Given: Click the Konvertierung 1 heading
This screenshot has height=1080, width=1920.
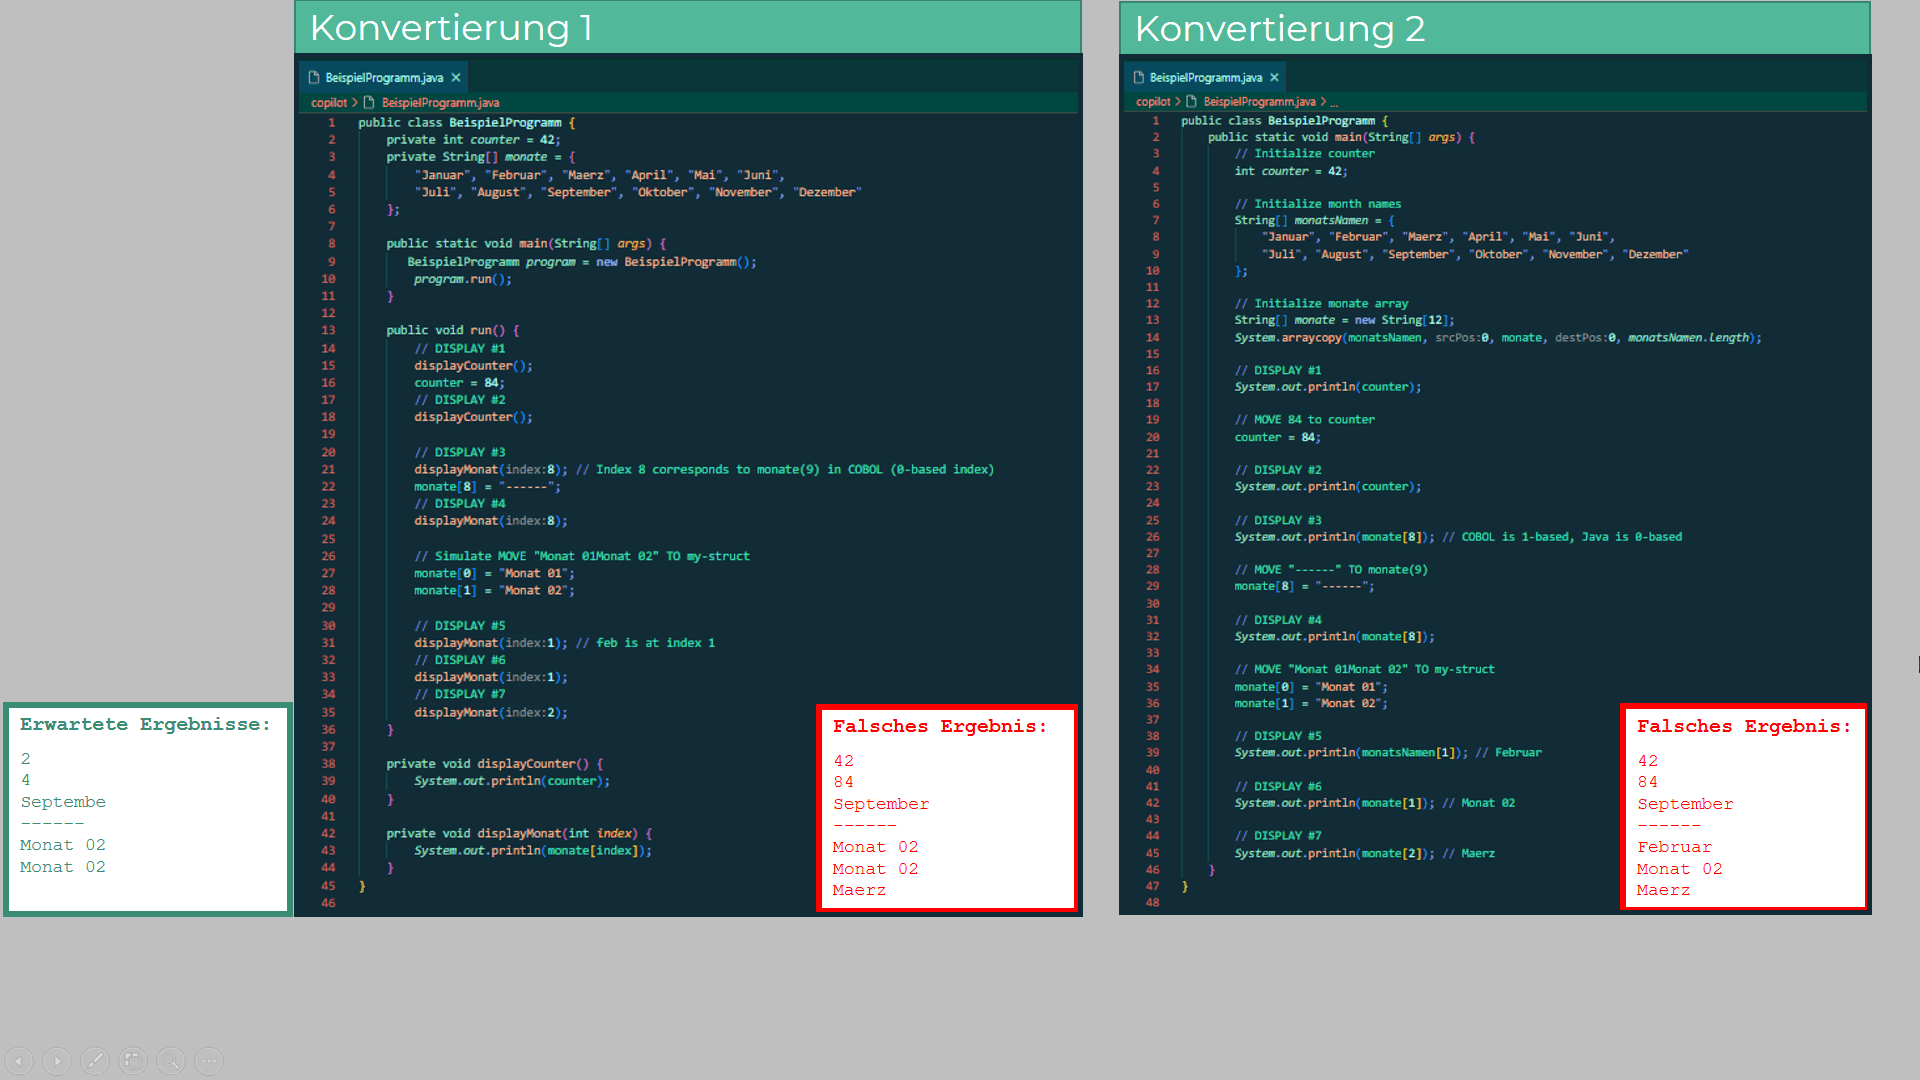Looking at the screenshot, I should pos(451,28).
